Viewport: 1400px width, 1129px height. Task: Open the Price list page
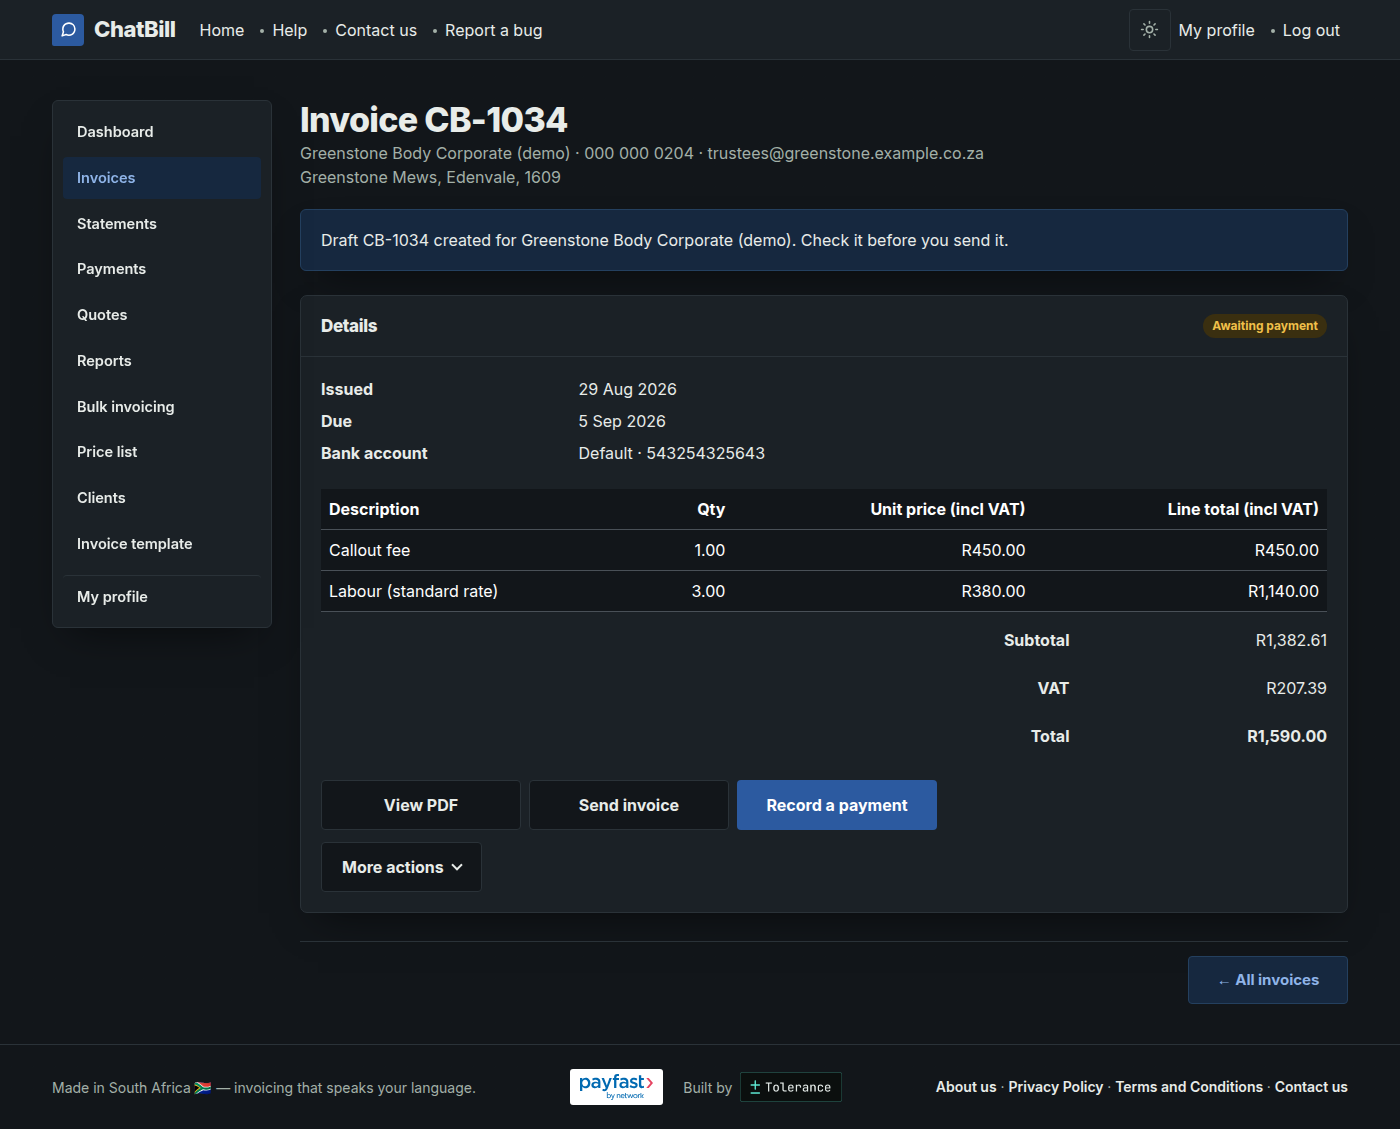pyautogui.click(x=162, y=452)
